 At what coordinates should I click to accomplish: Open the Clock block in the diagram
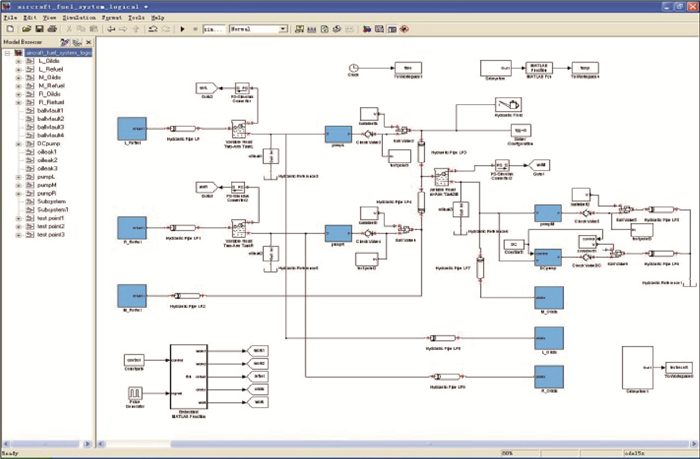pos(353,69)
